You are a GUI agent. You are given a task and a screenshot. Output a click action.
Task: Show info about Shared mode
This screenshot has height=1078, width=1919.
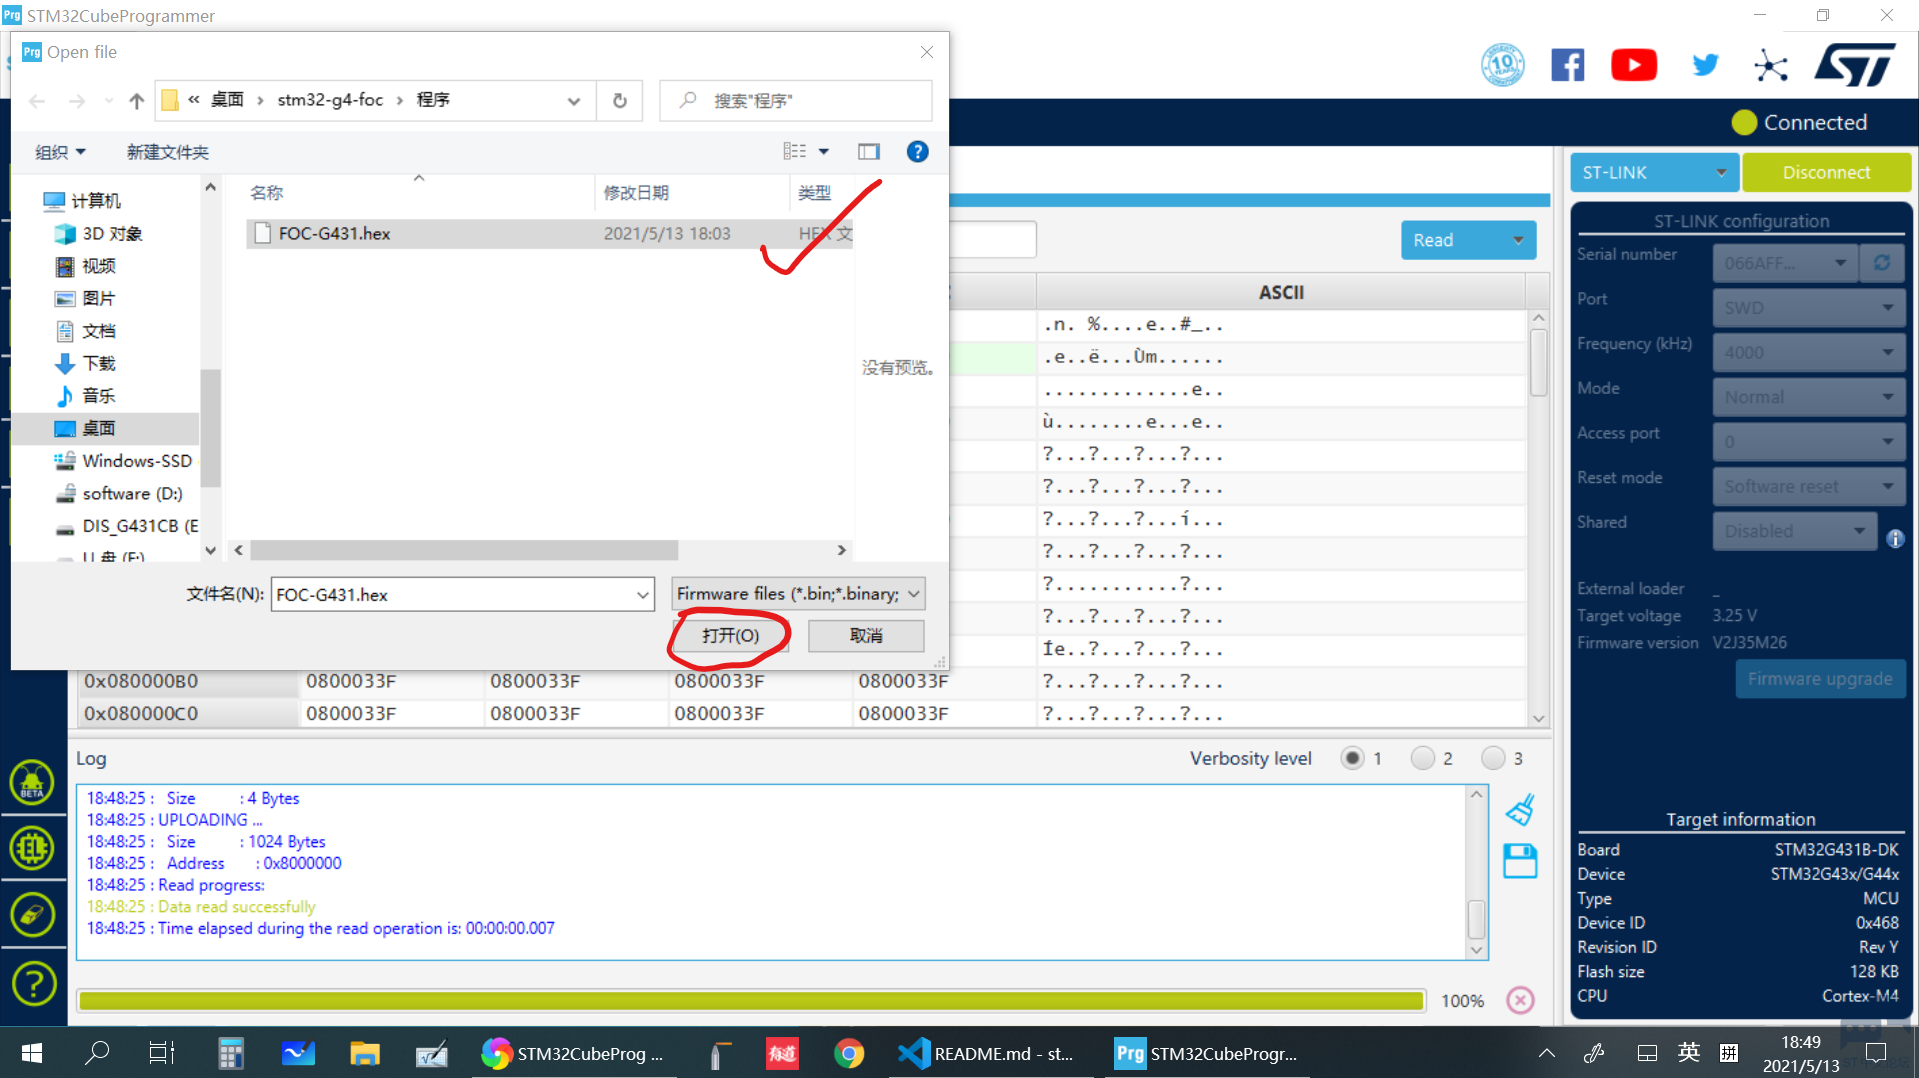point(1895,538)
